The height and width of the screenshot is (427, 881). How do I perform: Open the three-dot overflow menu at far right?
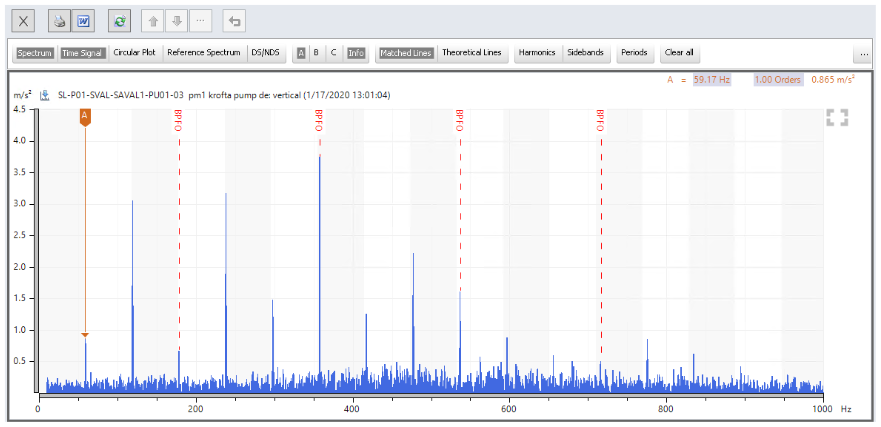[861, 53]
